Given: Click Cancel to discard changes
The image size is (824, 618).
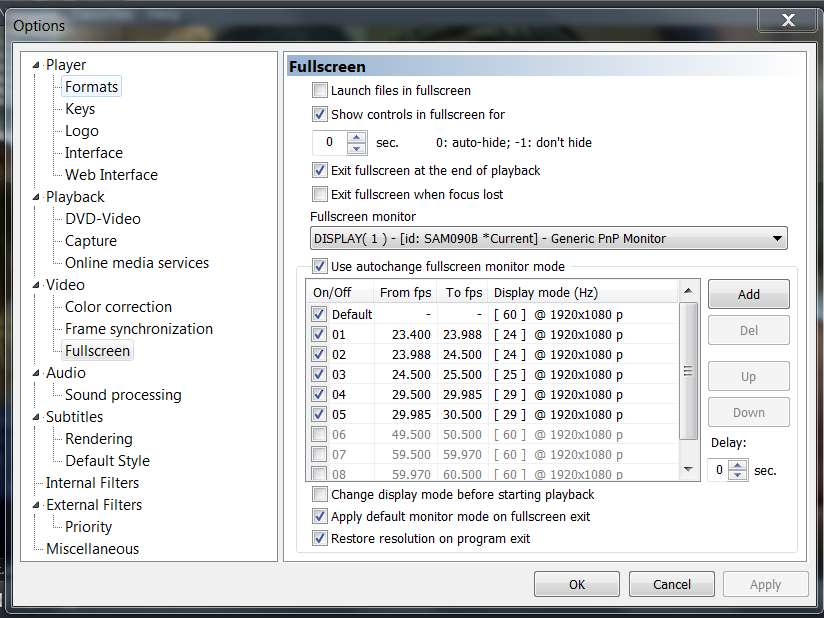Looking at the screenshot, I should pos(672,584).
